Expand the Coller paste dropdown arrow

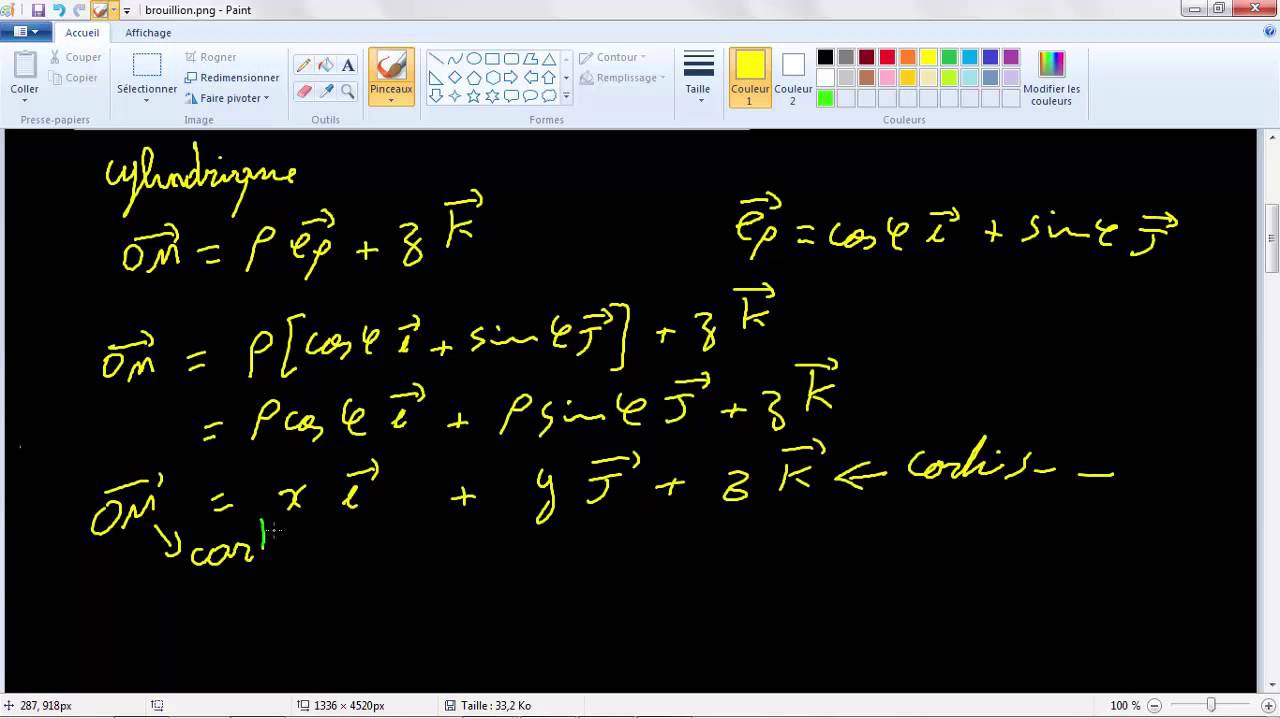[x=25, y=101]
